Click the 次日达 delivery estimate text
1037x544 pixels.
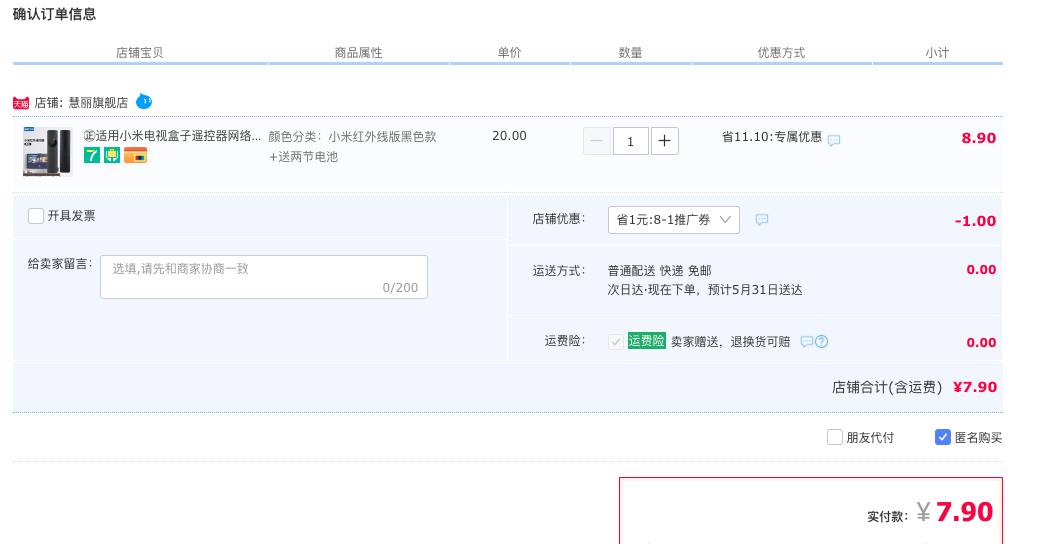point(705,290)
